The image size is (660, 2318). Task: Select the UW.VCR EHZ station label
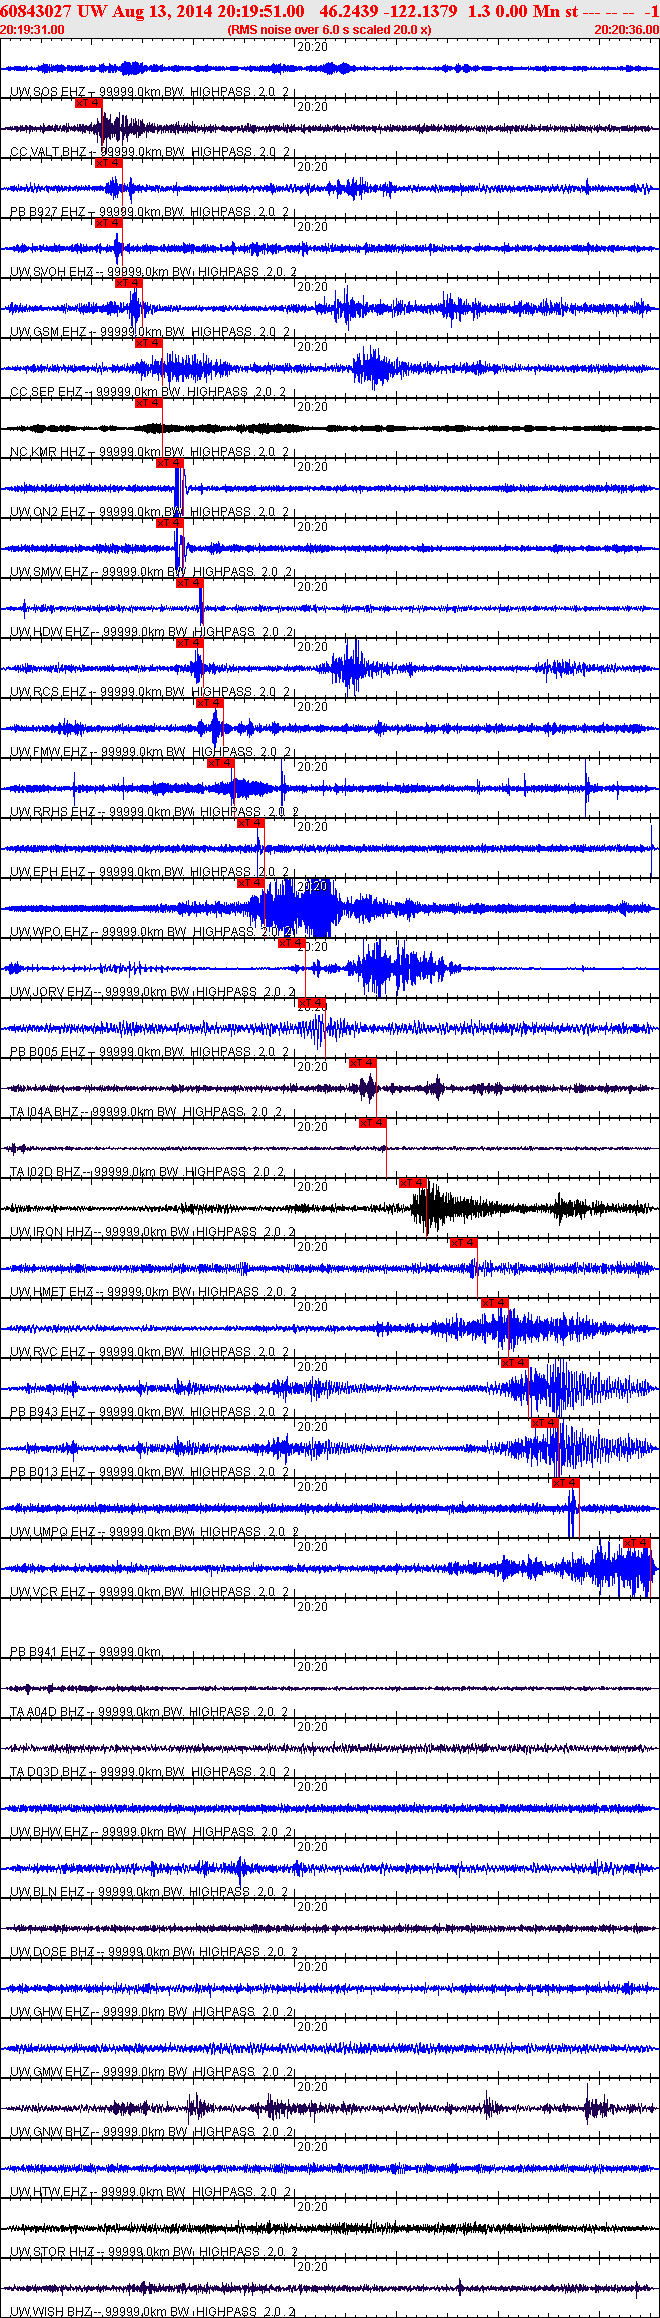(47, 1592)
